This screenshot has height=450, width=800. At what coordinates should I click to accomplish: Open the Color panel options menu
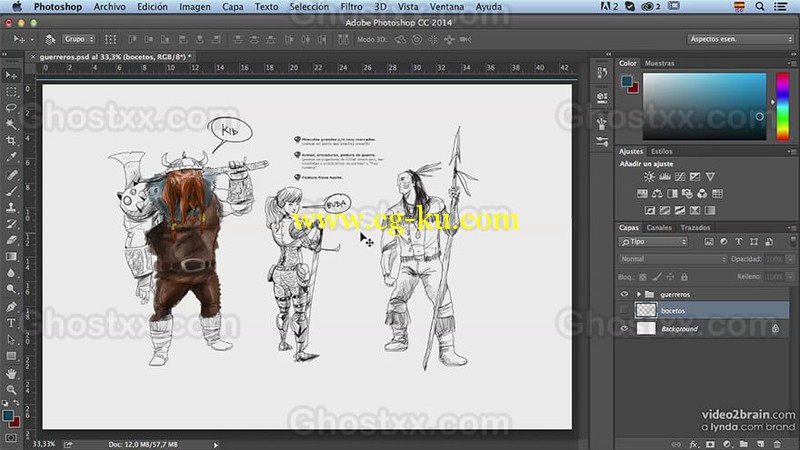(791, 63)
